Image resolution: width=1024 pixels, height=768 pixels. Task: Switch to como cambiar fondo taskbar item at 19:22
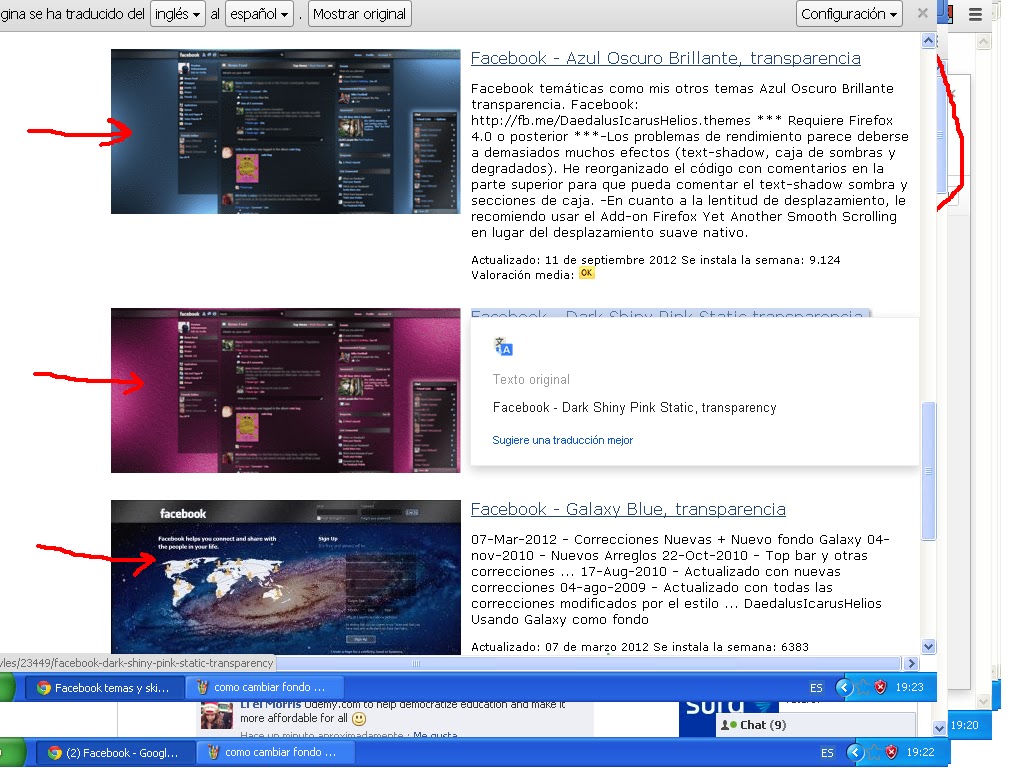[276, 752]
